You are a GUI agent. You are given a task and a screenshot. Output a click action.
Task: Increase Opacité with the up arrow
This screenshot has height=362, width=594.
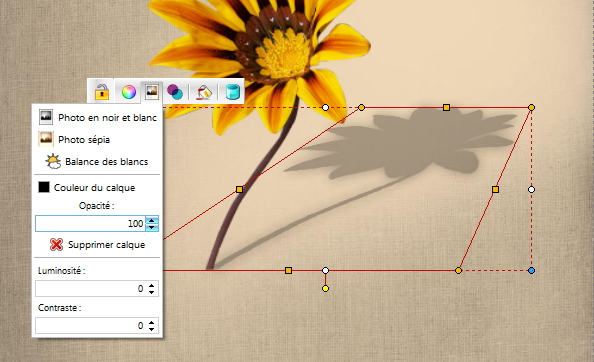152,220
